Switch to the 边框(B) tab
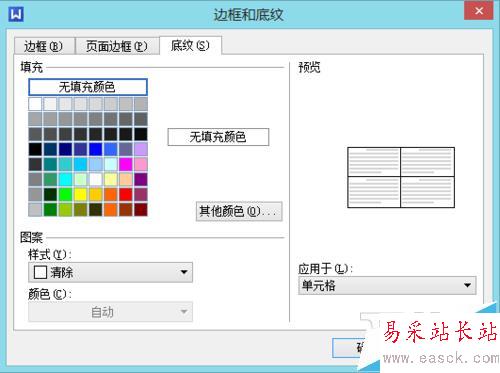 point(44,46)
